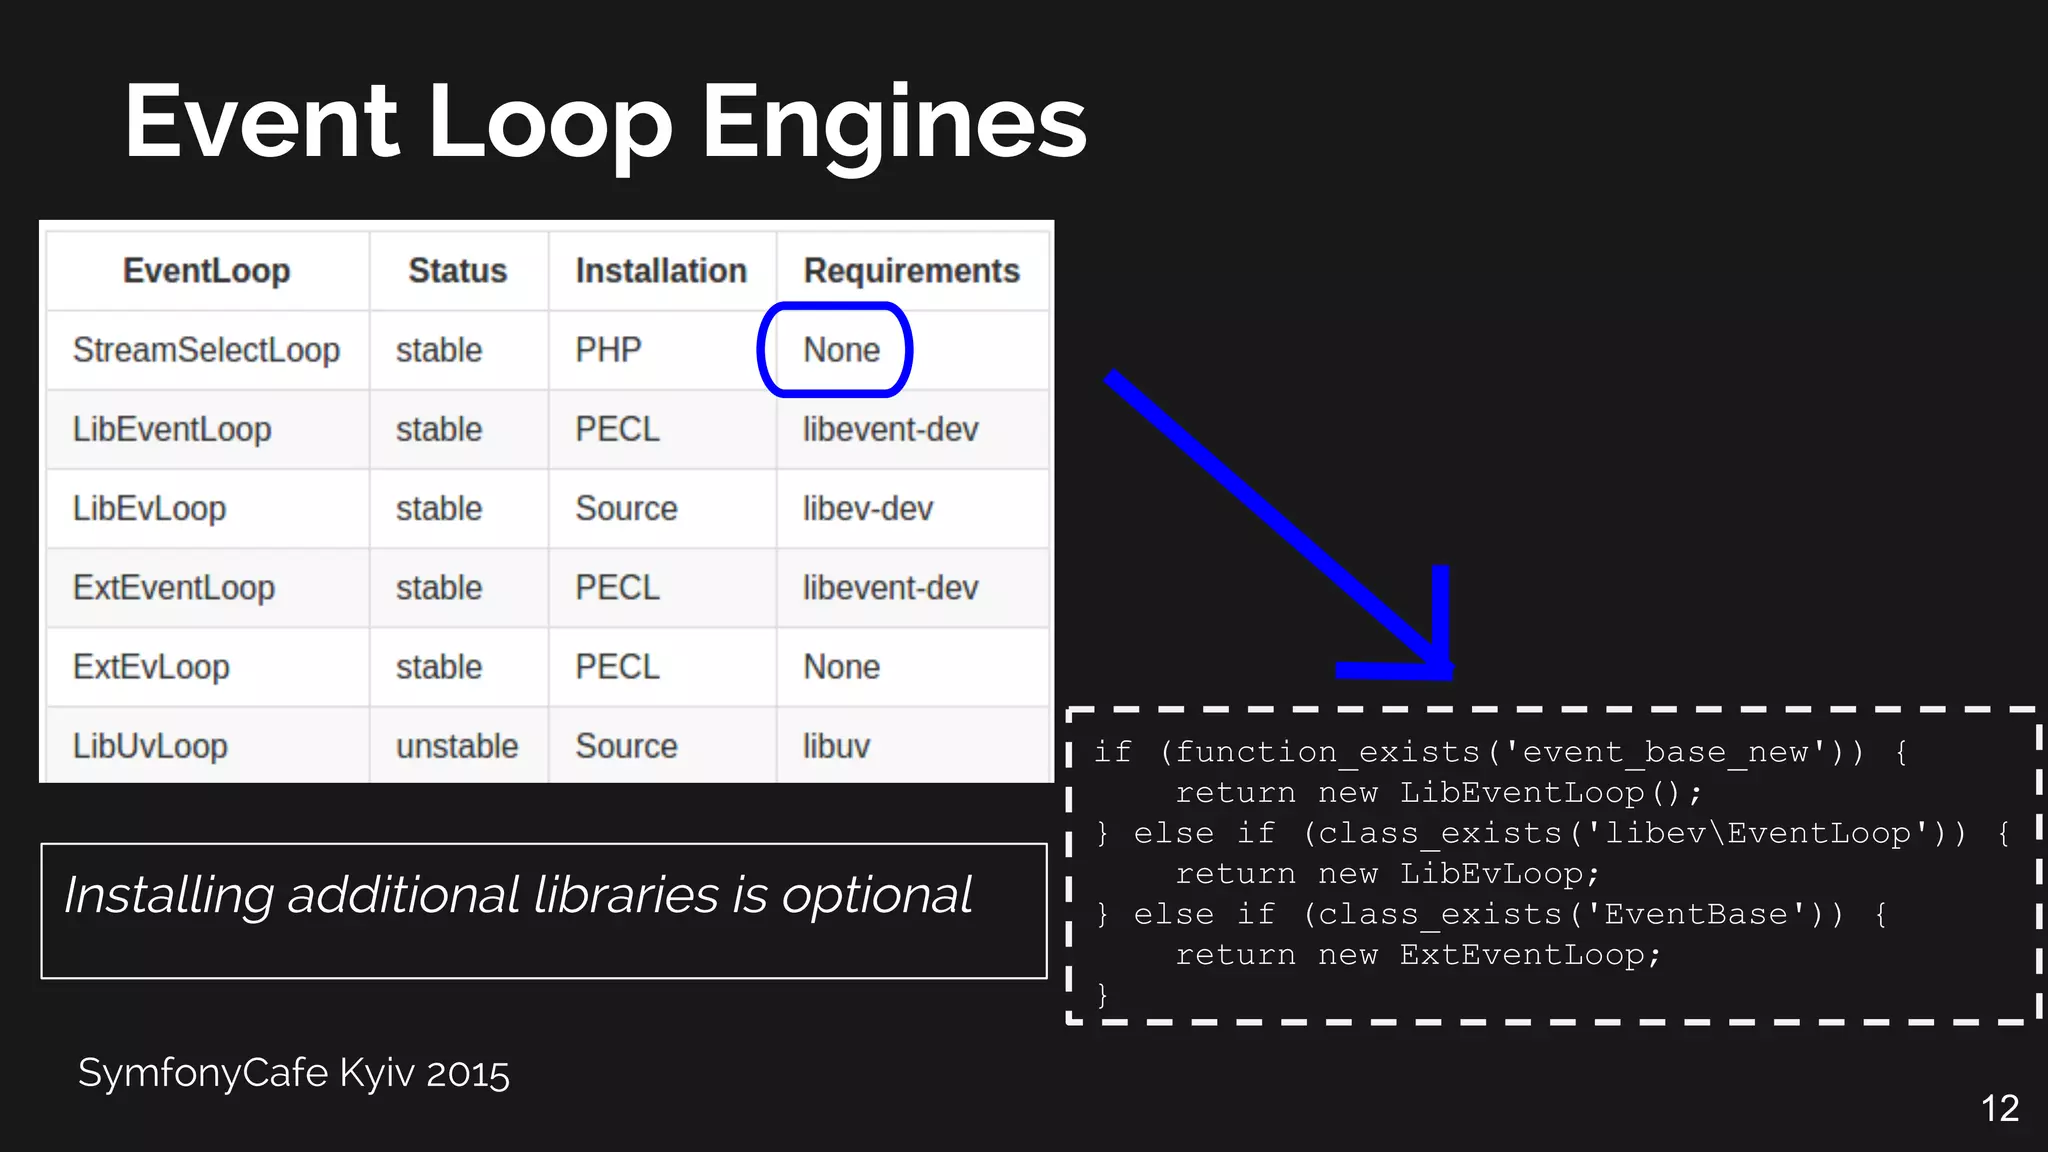Click code line with function_exists('event_base_new')
Screen dimensions: 2048x1152
coord(1501,752)
